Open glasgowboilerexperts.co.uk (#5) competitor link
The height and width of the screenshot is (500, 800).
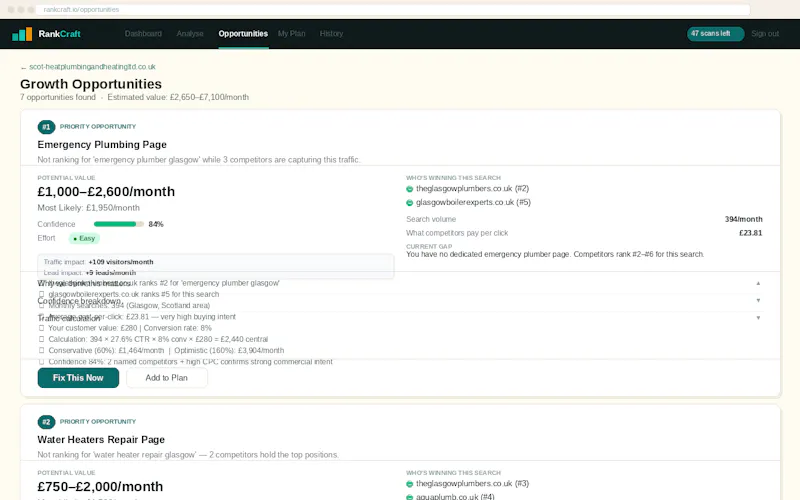[473, 203]
